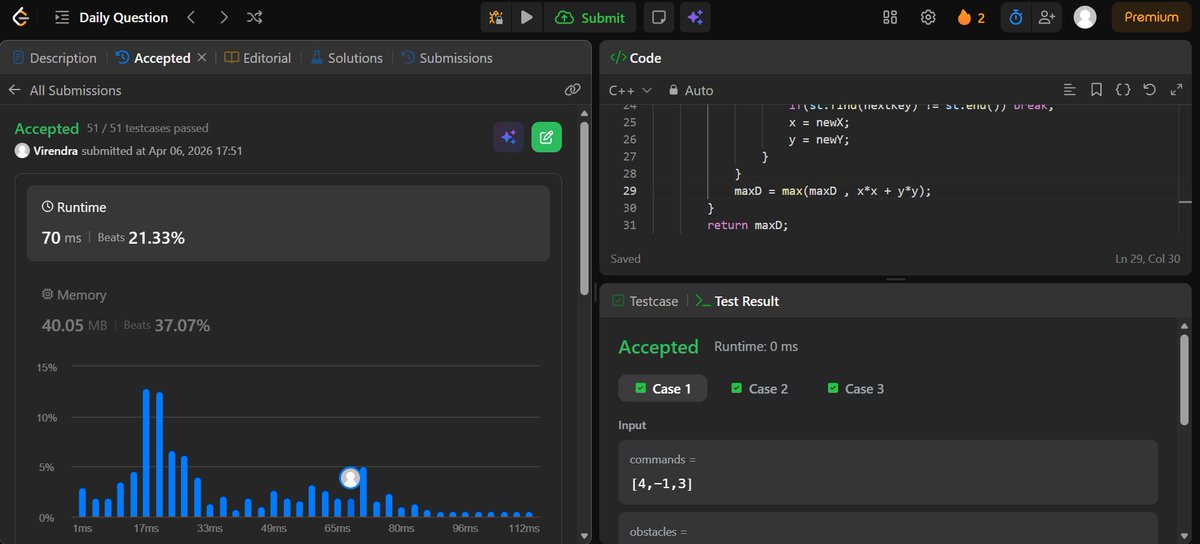
Task: Click the curly braces snippet icon
Action: (1123, 90)
